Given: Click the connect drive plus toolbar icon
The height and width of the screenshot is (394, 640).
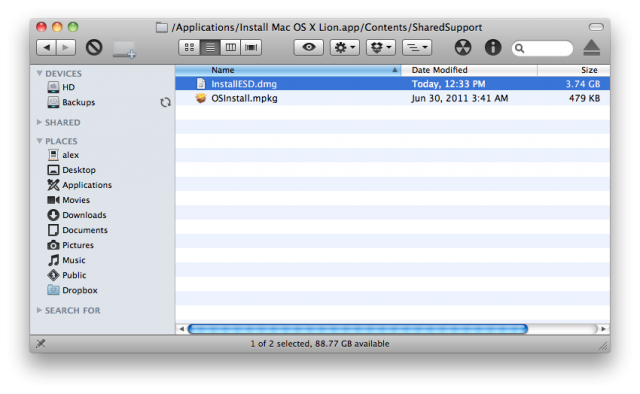Looking at the screenshot, I should coord(124,49).
